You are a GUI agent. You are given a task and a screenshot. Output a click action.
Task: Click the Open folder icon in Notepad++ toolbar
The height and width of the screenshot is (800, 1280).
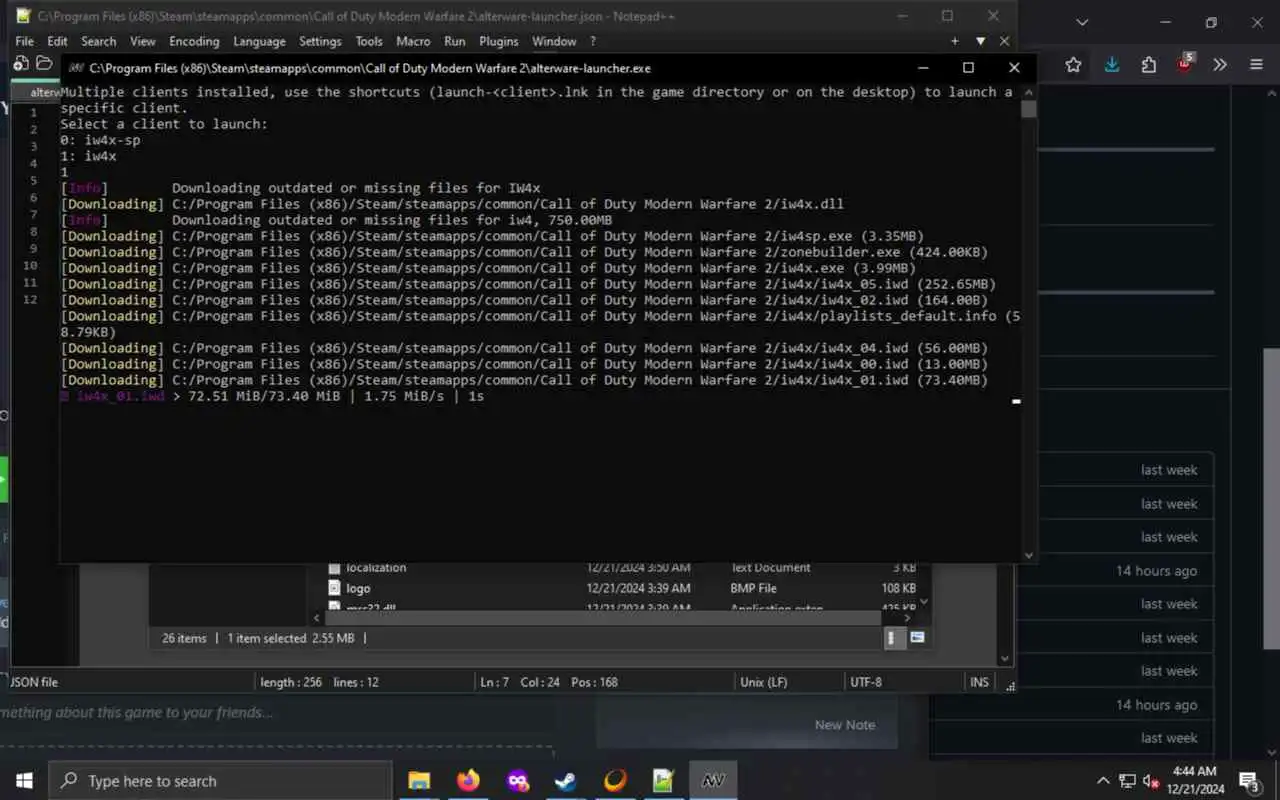click(44, 63)
